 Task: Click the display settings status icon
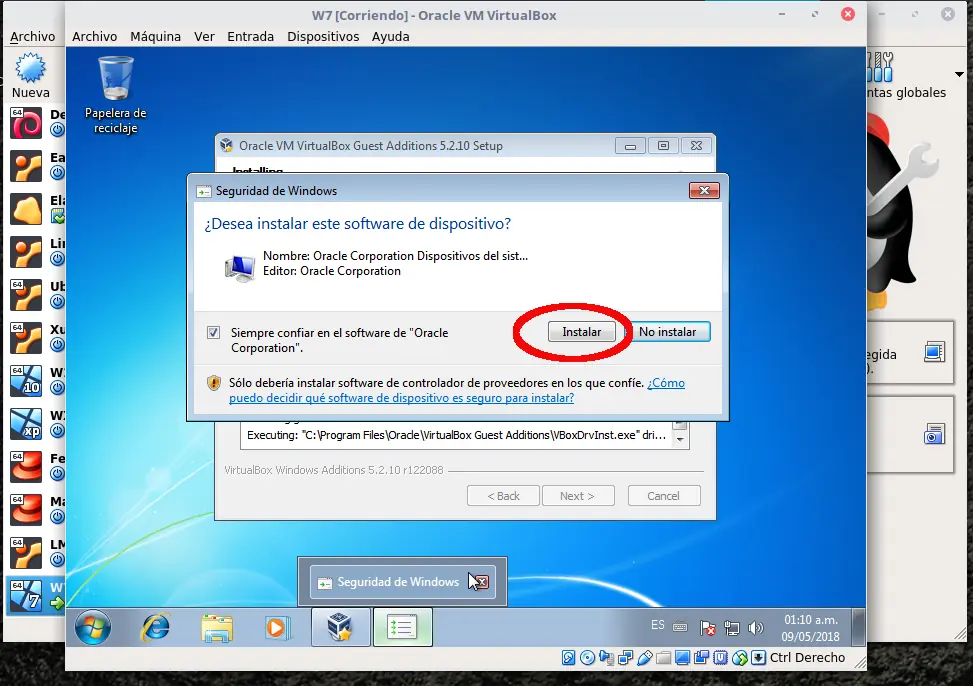pos(683,657)
